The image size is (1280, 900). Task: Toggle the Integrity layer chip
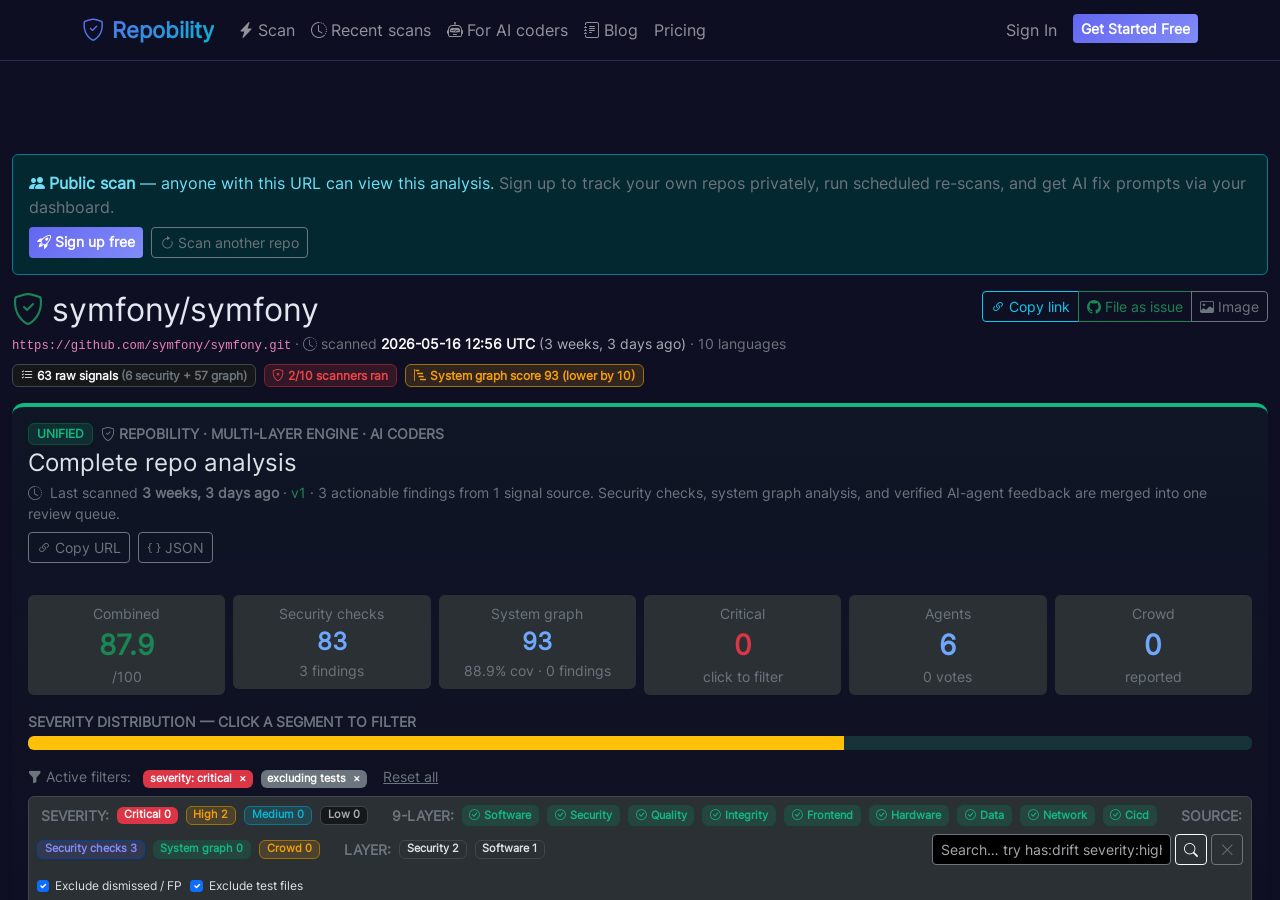tap(739, 815)
